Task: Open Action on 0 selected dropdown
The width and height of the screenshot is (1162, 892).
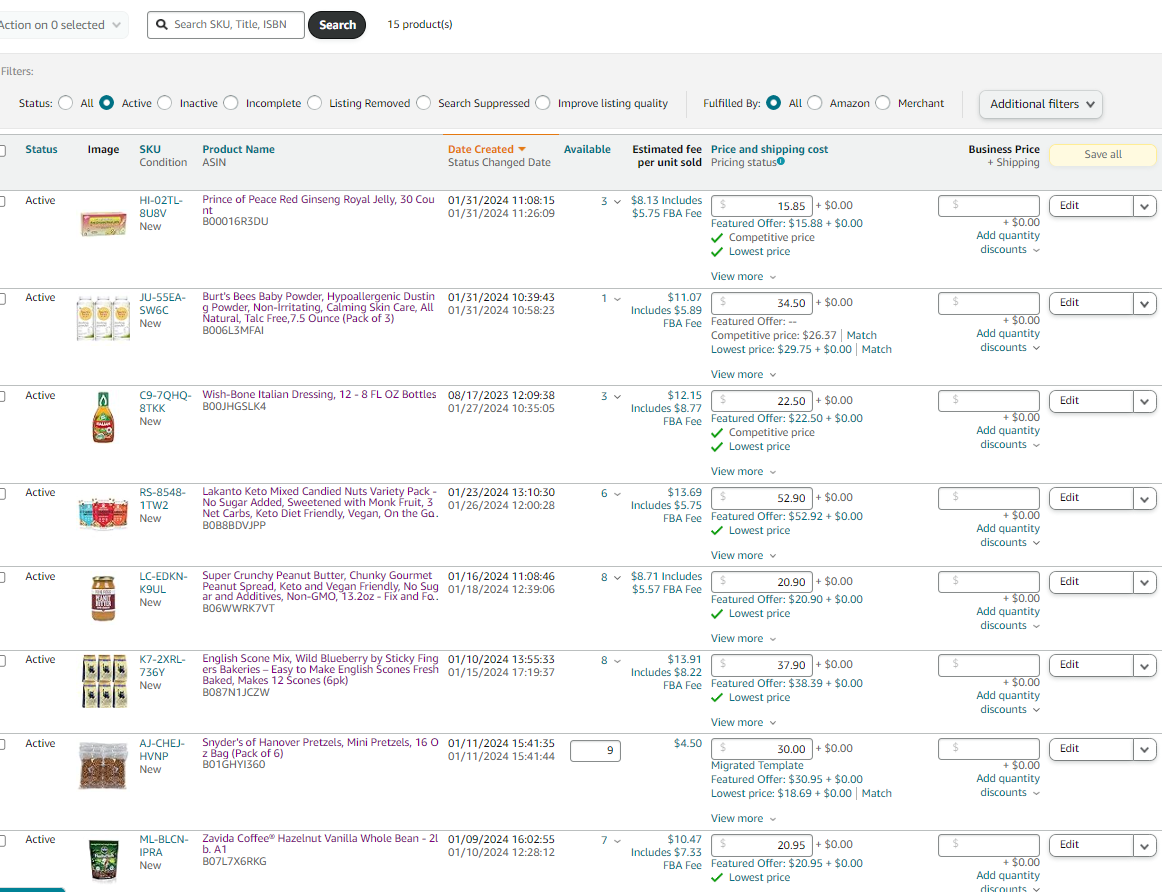Action: pos(62,24)
